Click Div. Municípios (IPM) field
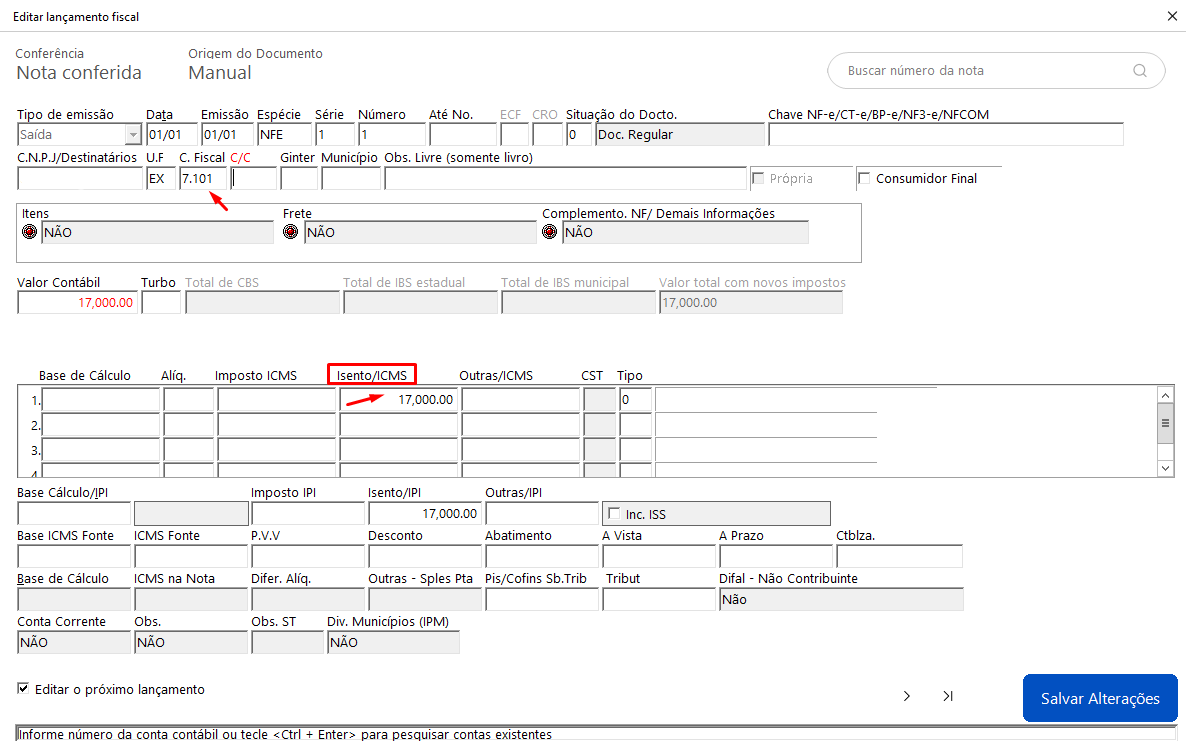Viewport: 1186px width, 741px height. click(393, 643)
